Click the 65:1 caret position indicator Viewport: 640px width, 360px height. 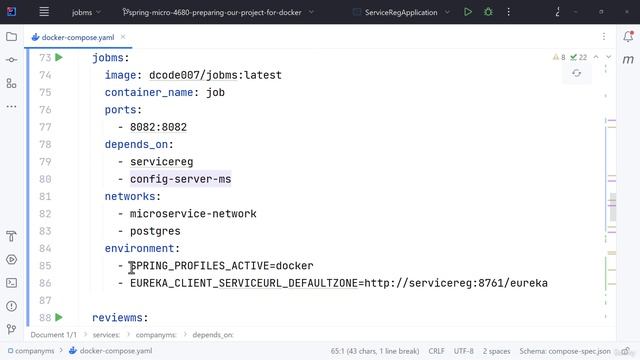coord(375,351)
